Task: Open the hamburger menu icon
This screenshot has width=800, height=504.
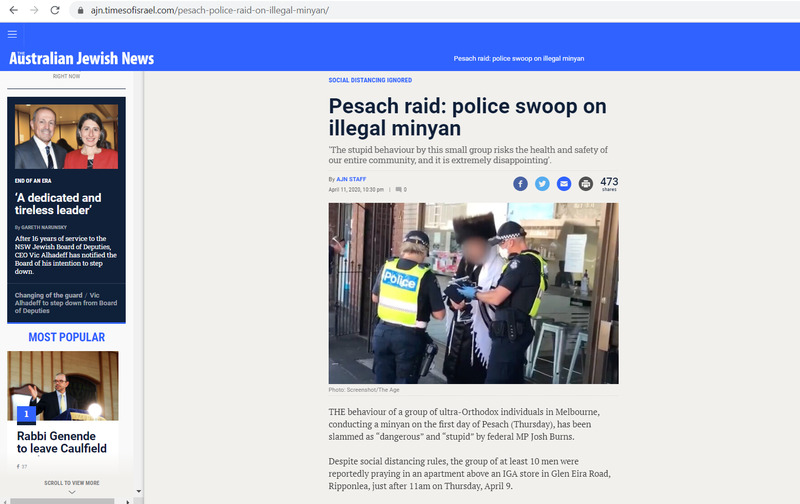Action: [x=12, y=34]
